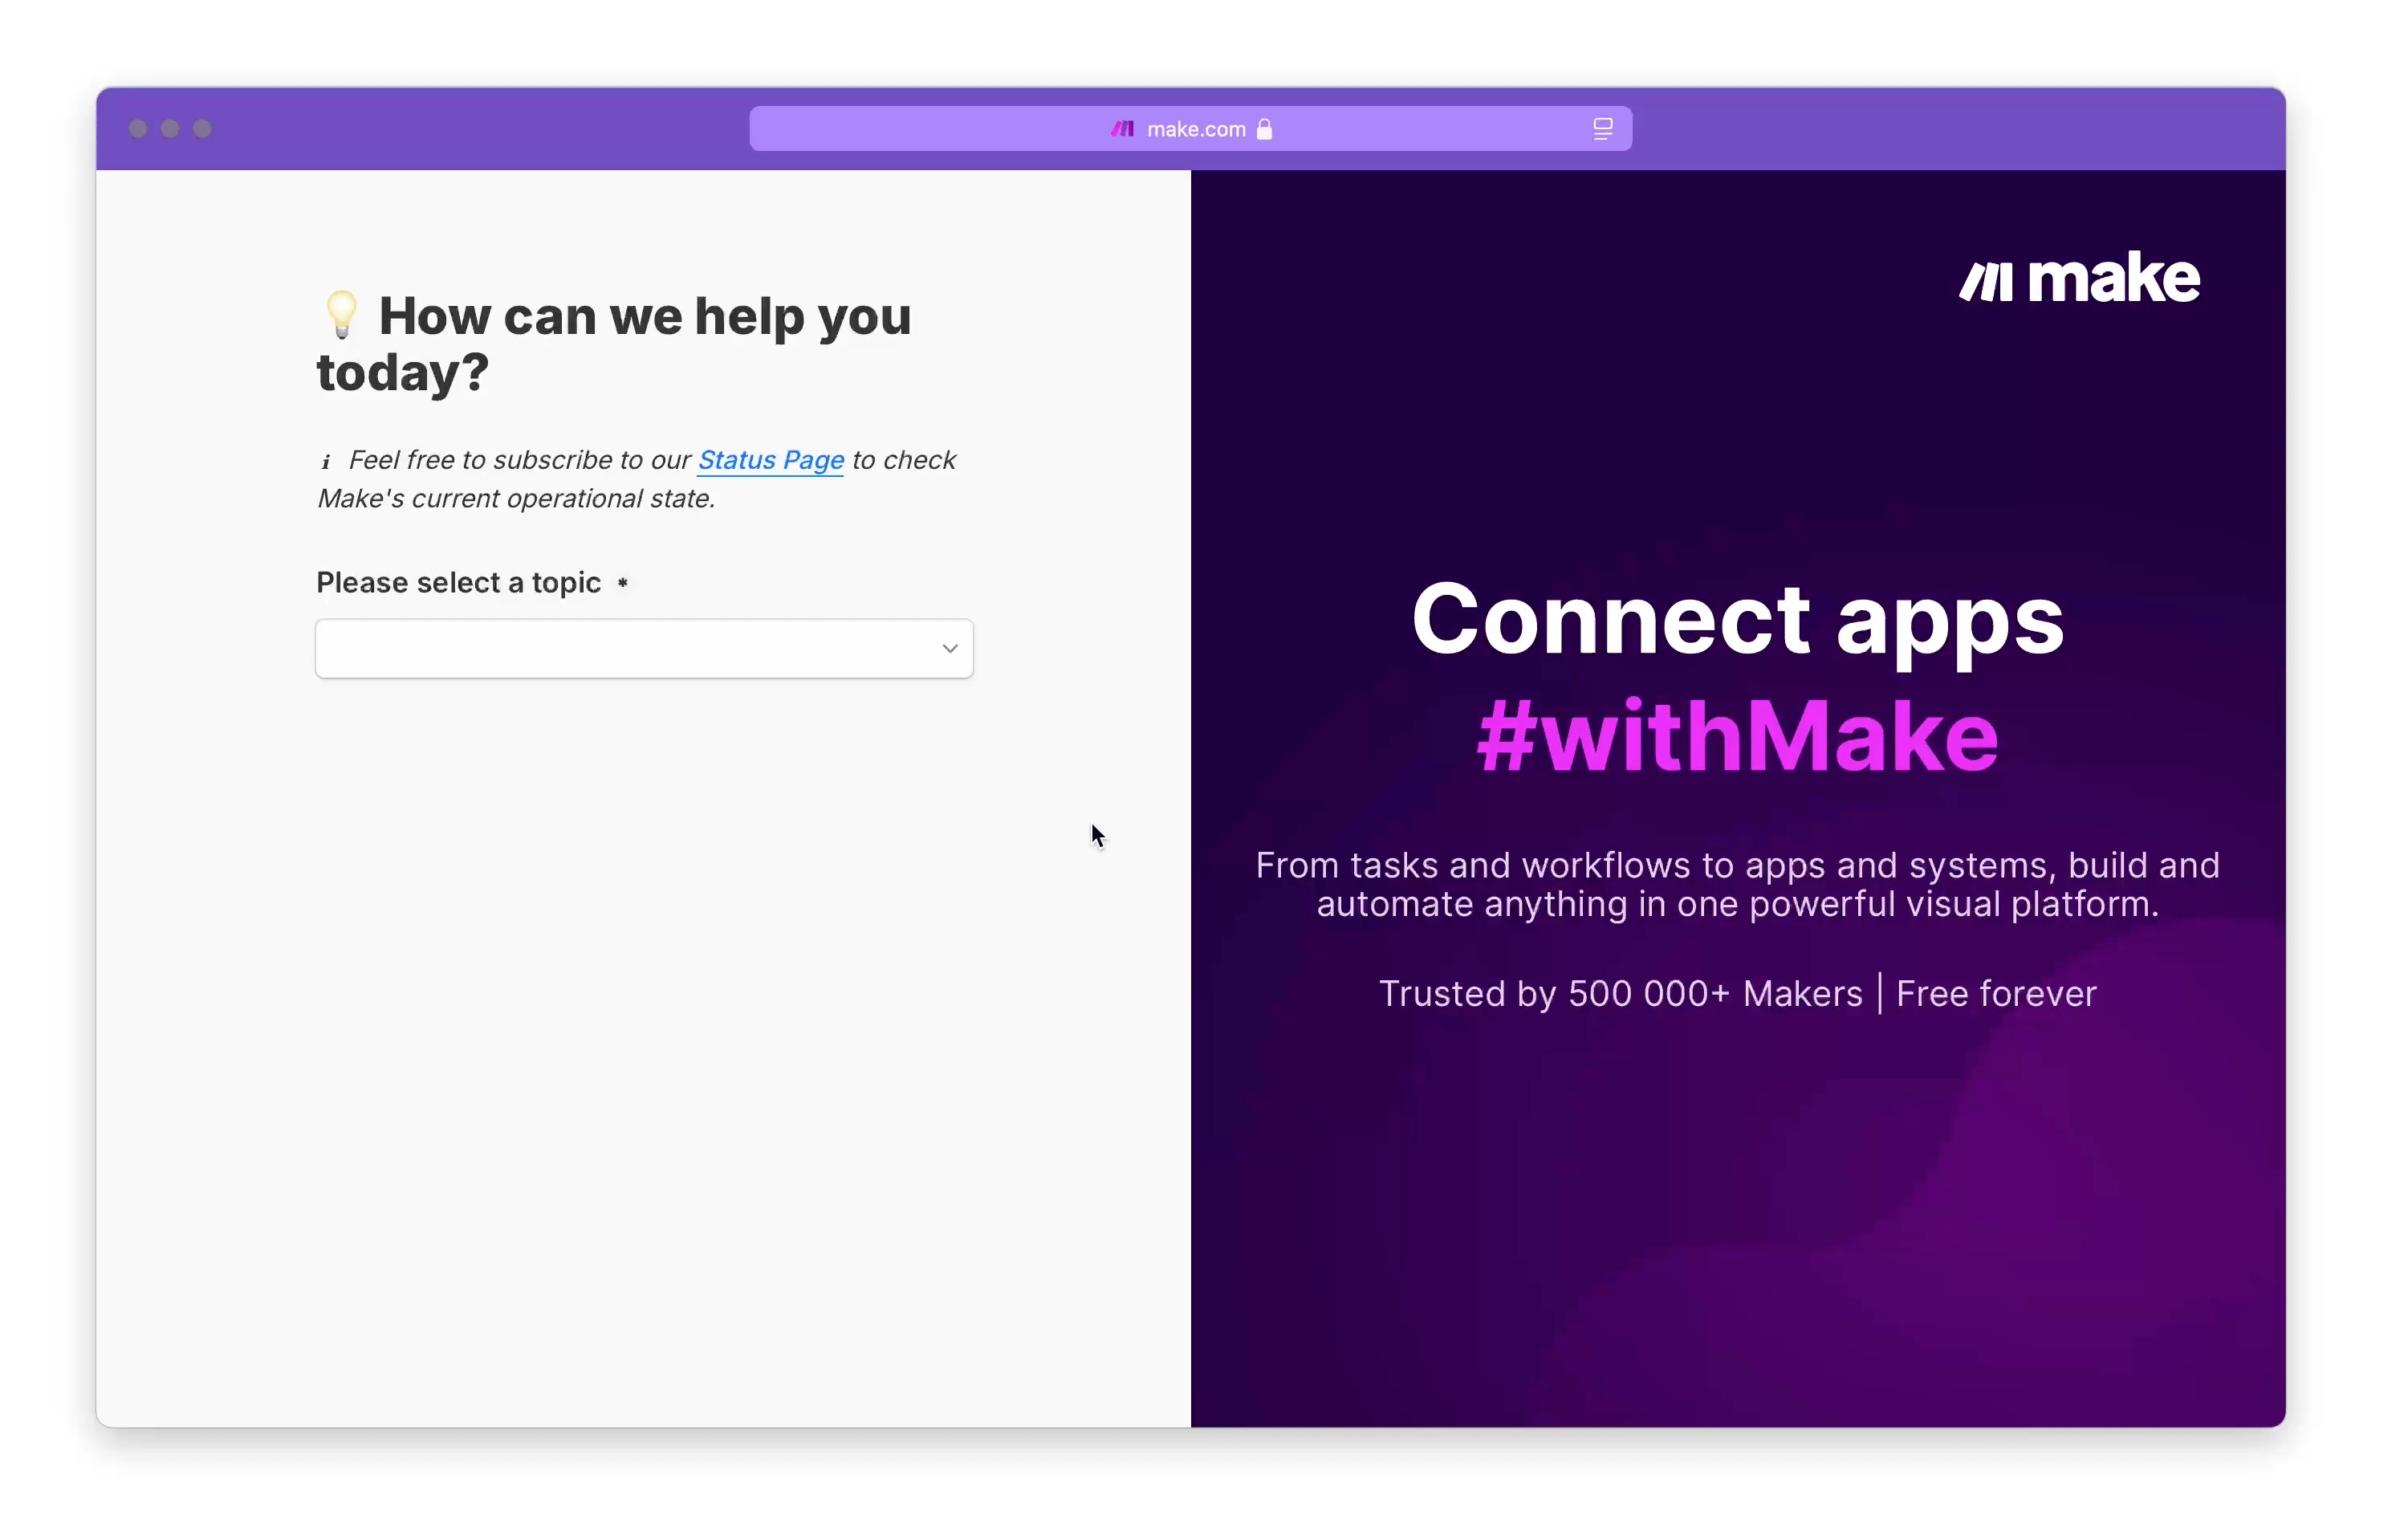Click the Make logo in the purple panel
The image size is (2408, 1527).
click(x=2079, y=277)
